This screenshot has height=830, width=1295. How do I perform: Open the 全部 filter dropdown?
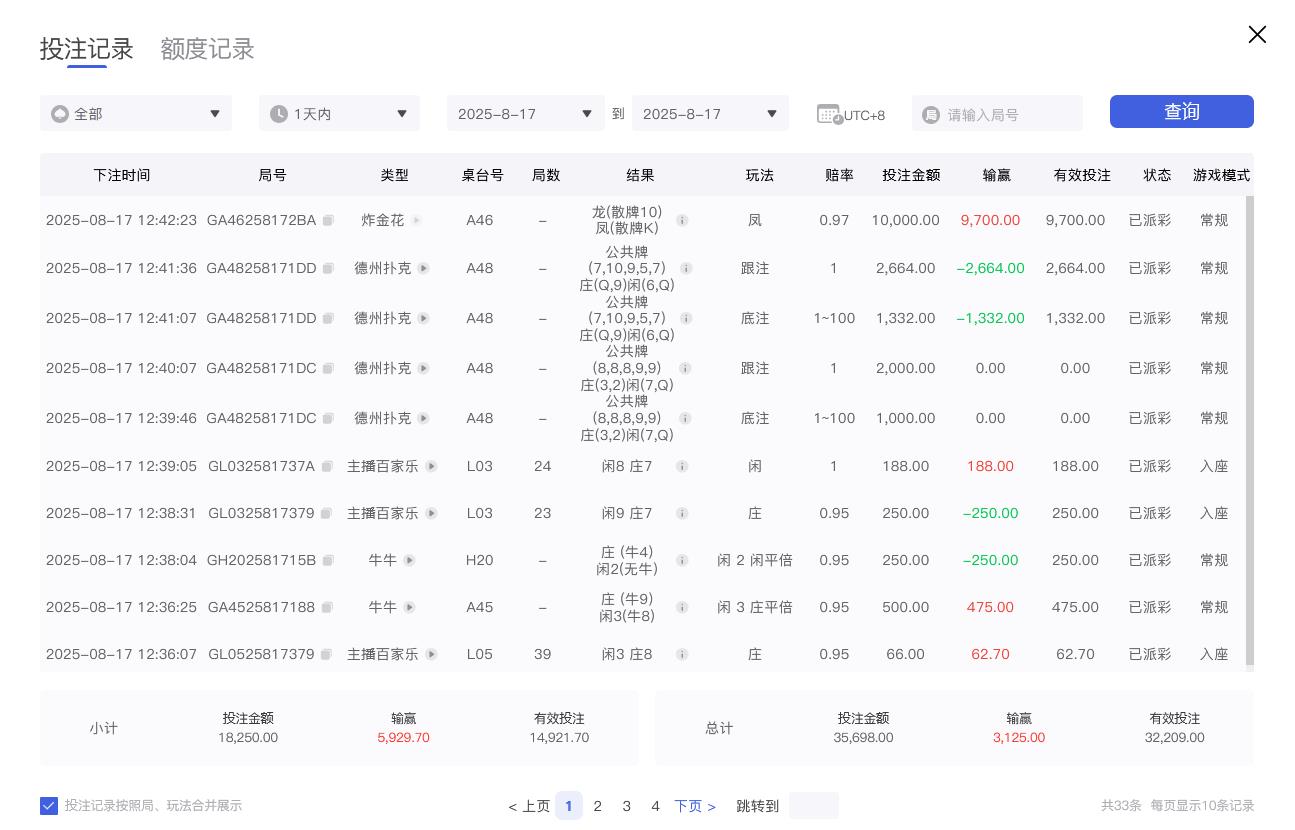coord(136,113)
